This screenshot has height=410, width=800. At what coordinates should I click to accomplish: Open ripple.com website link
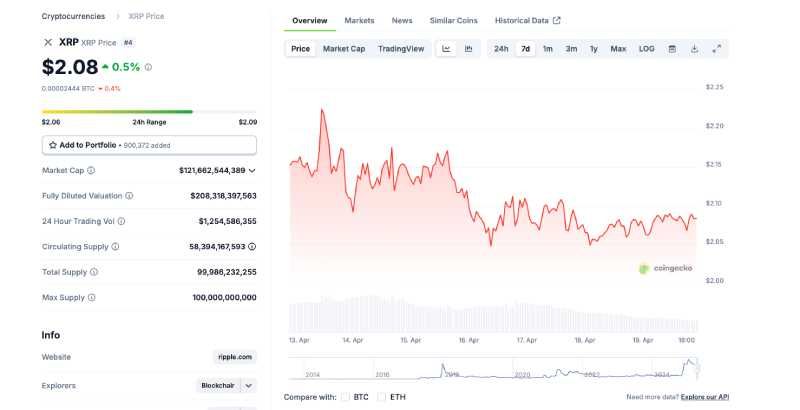(x=235, y=357)
